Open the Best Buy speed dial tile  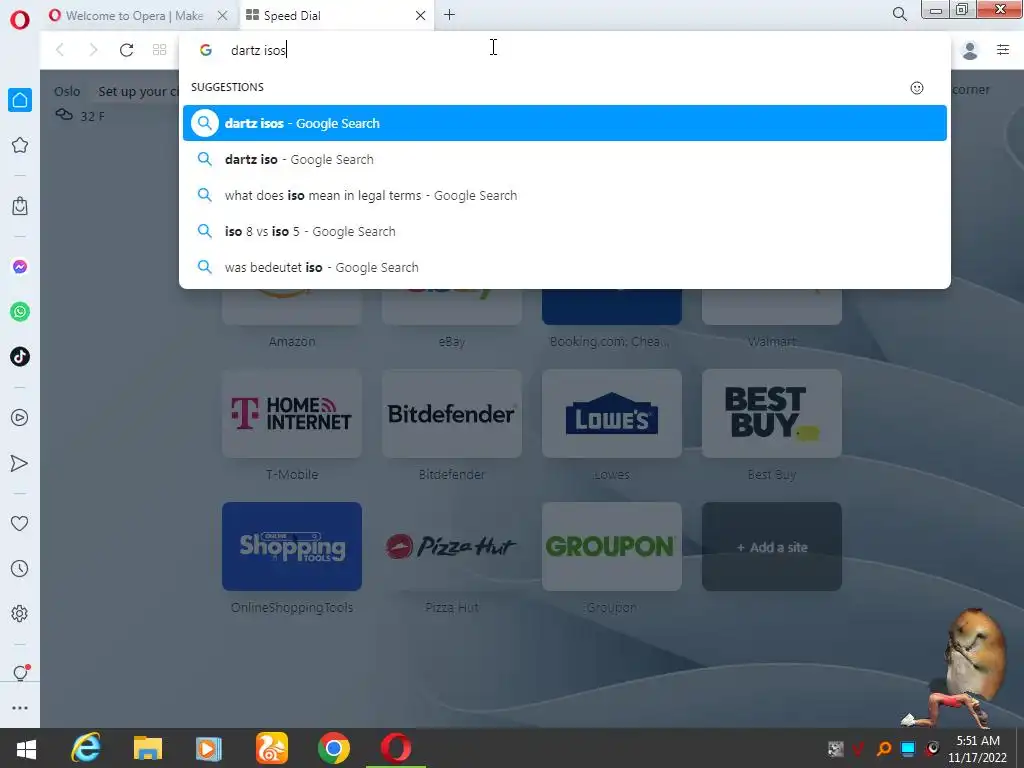pyautogui.click(x=772, y=413)
